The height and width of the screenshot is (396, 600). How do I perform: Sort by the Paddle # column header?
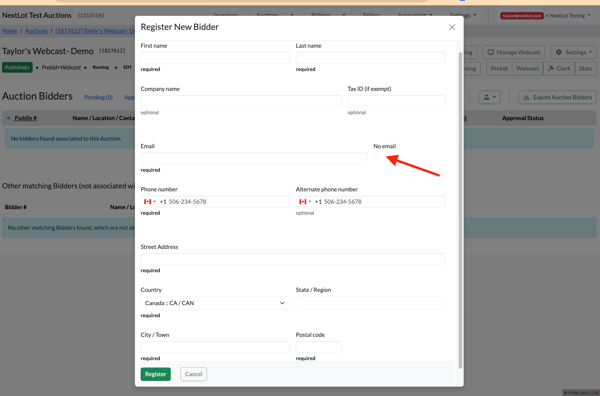(25, 118)
